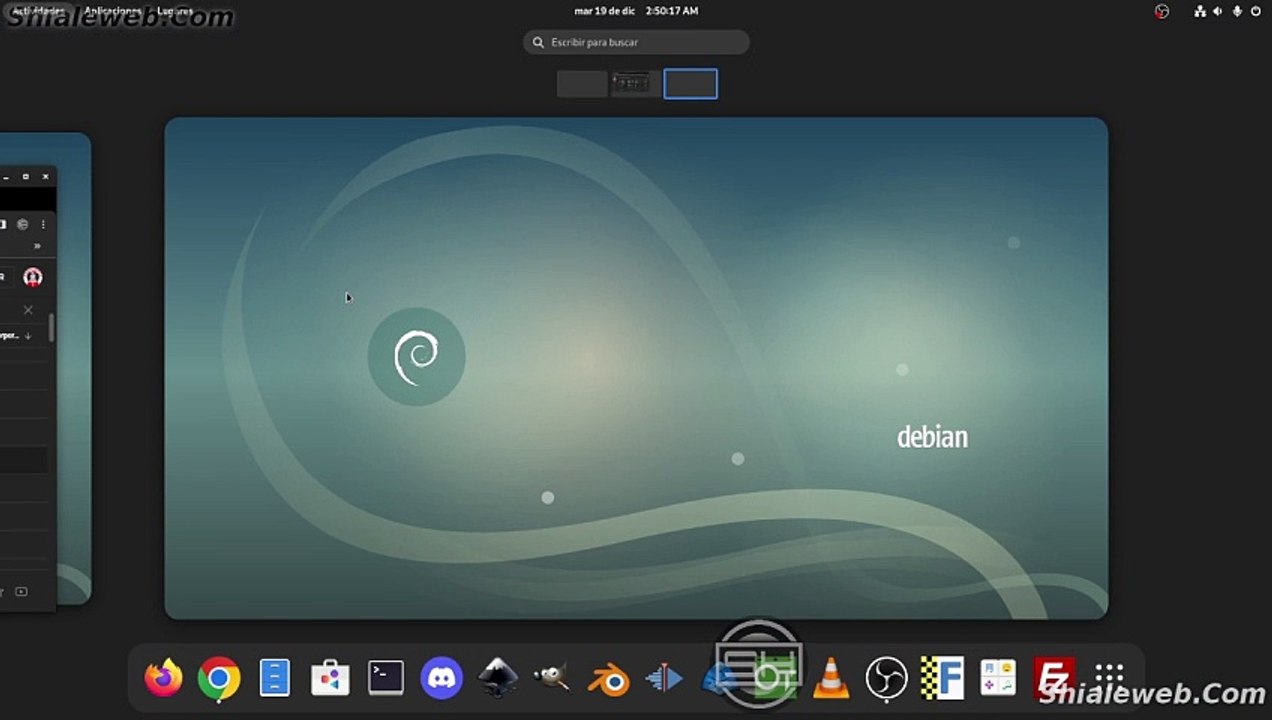1272x720 pixels.
Task: Launch the Terminal from the dock
Action: click(x=386, y=678)
